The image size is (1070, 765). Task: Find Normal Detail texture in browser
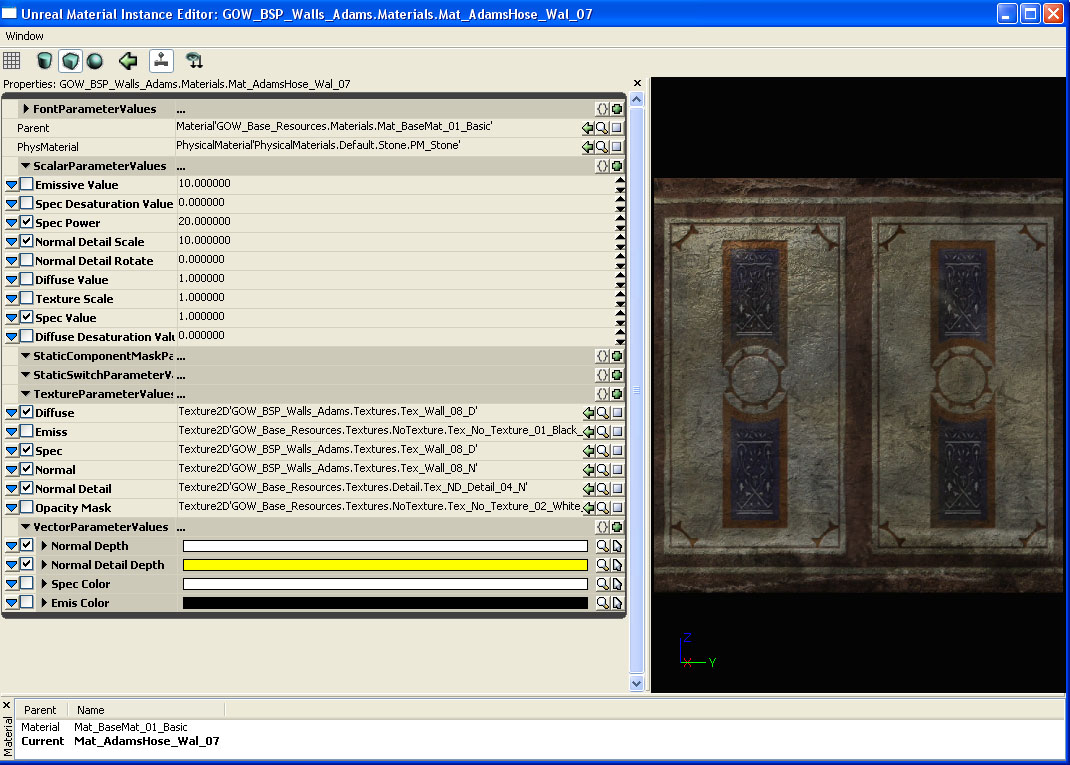pos(603,489)
